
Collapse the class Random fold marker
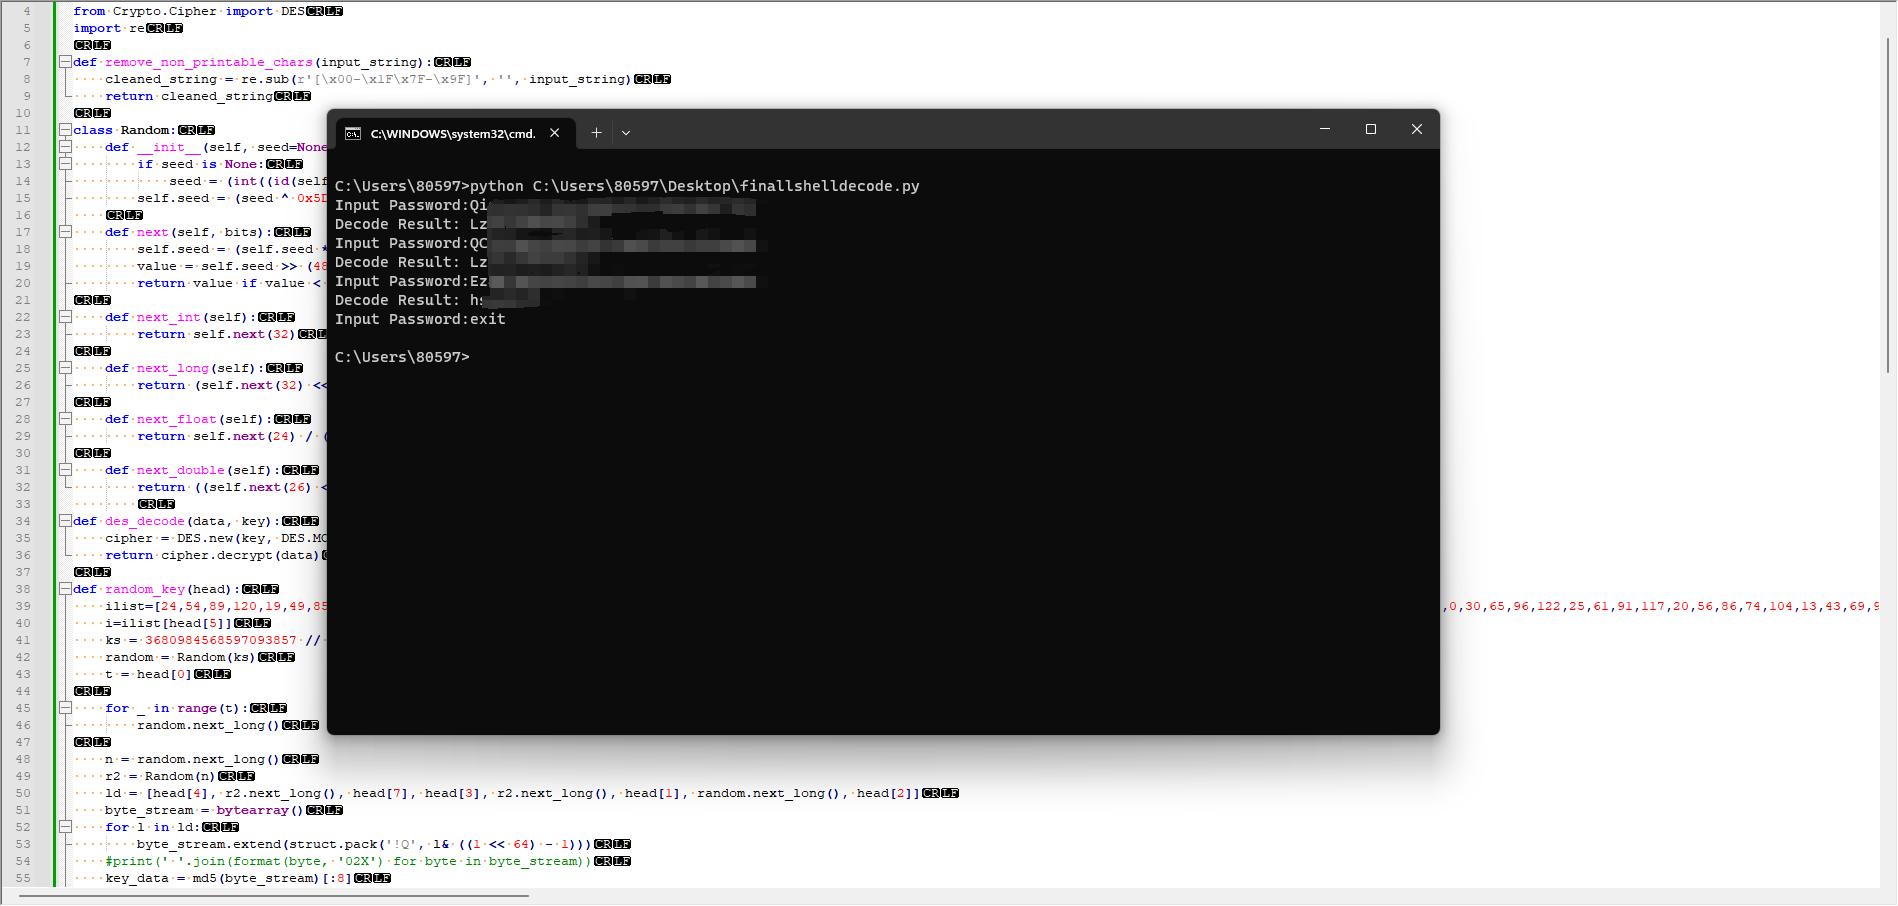pos(64,130)
